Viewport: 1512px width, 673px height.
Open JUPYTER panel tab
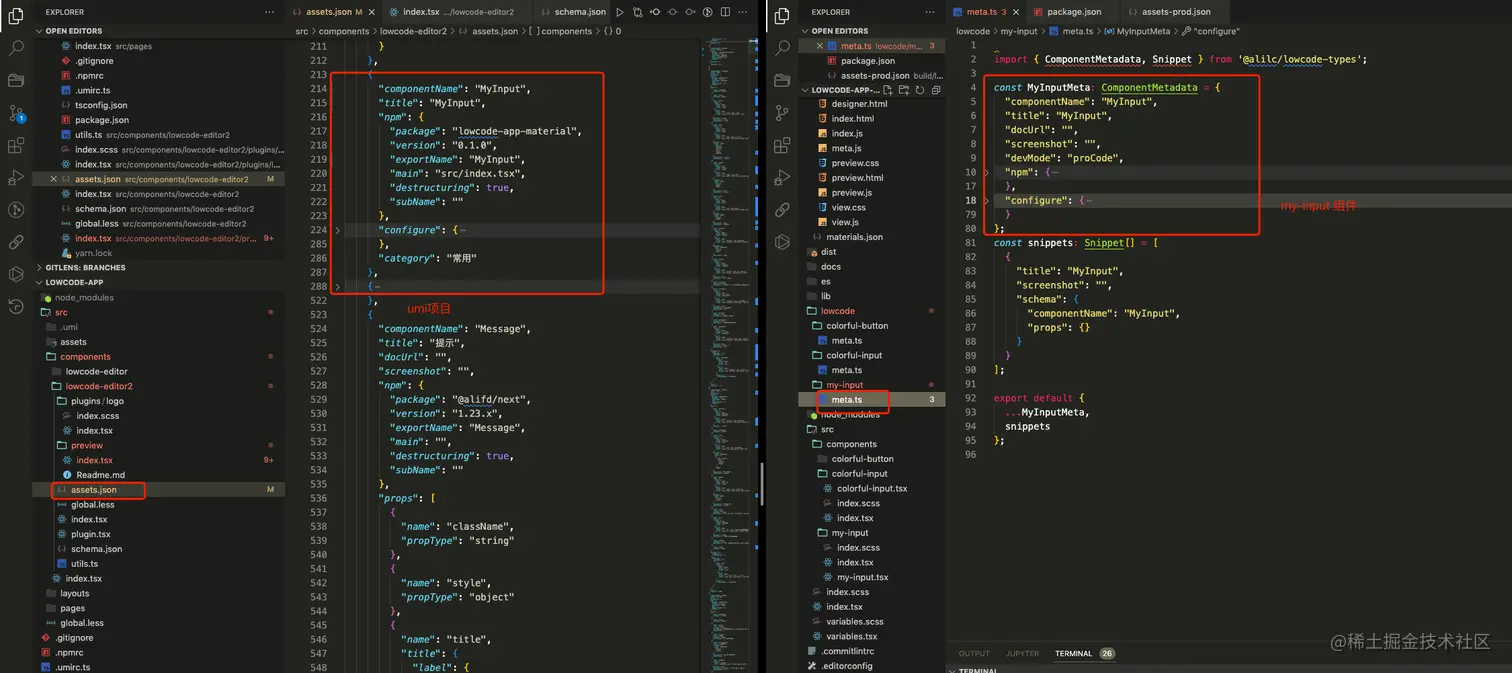pyautogui.click(x=1022, y=653)
